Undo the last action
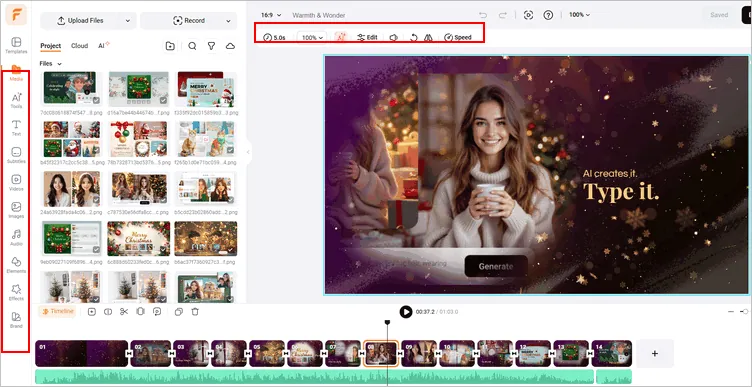Image resolution: width=752 pixels, height=387 pixels. point(483,15)
